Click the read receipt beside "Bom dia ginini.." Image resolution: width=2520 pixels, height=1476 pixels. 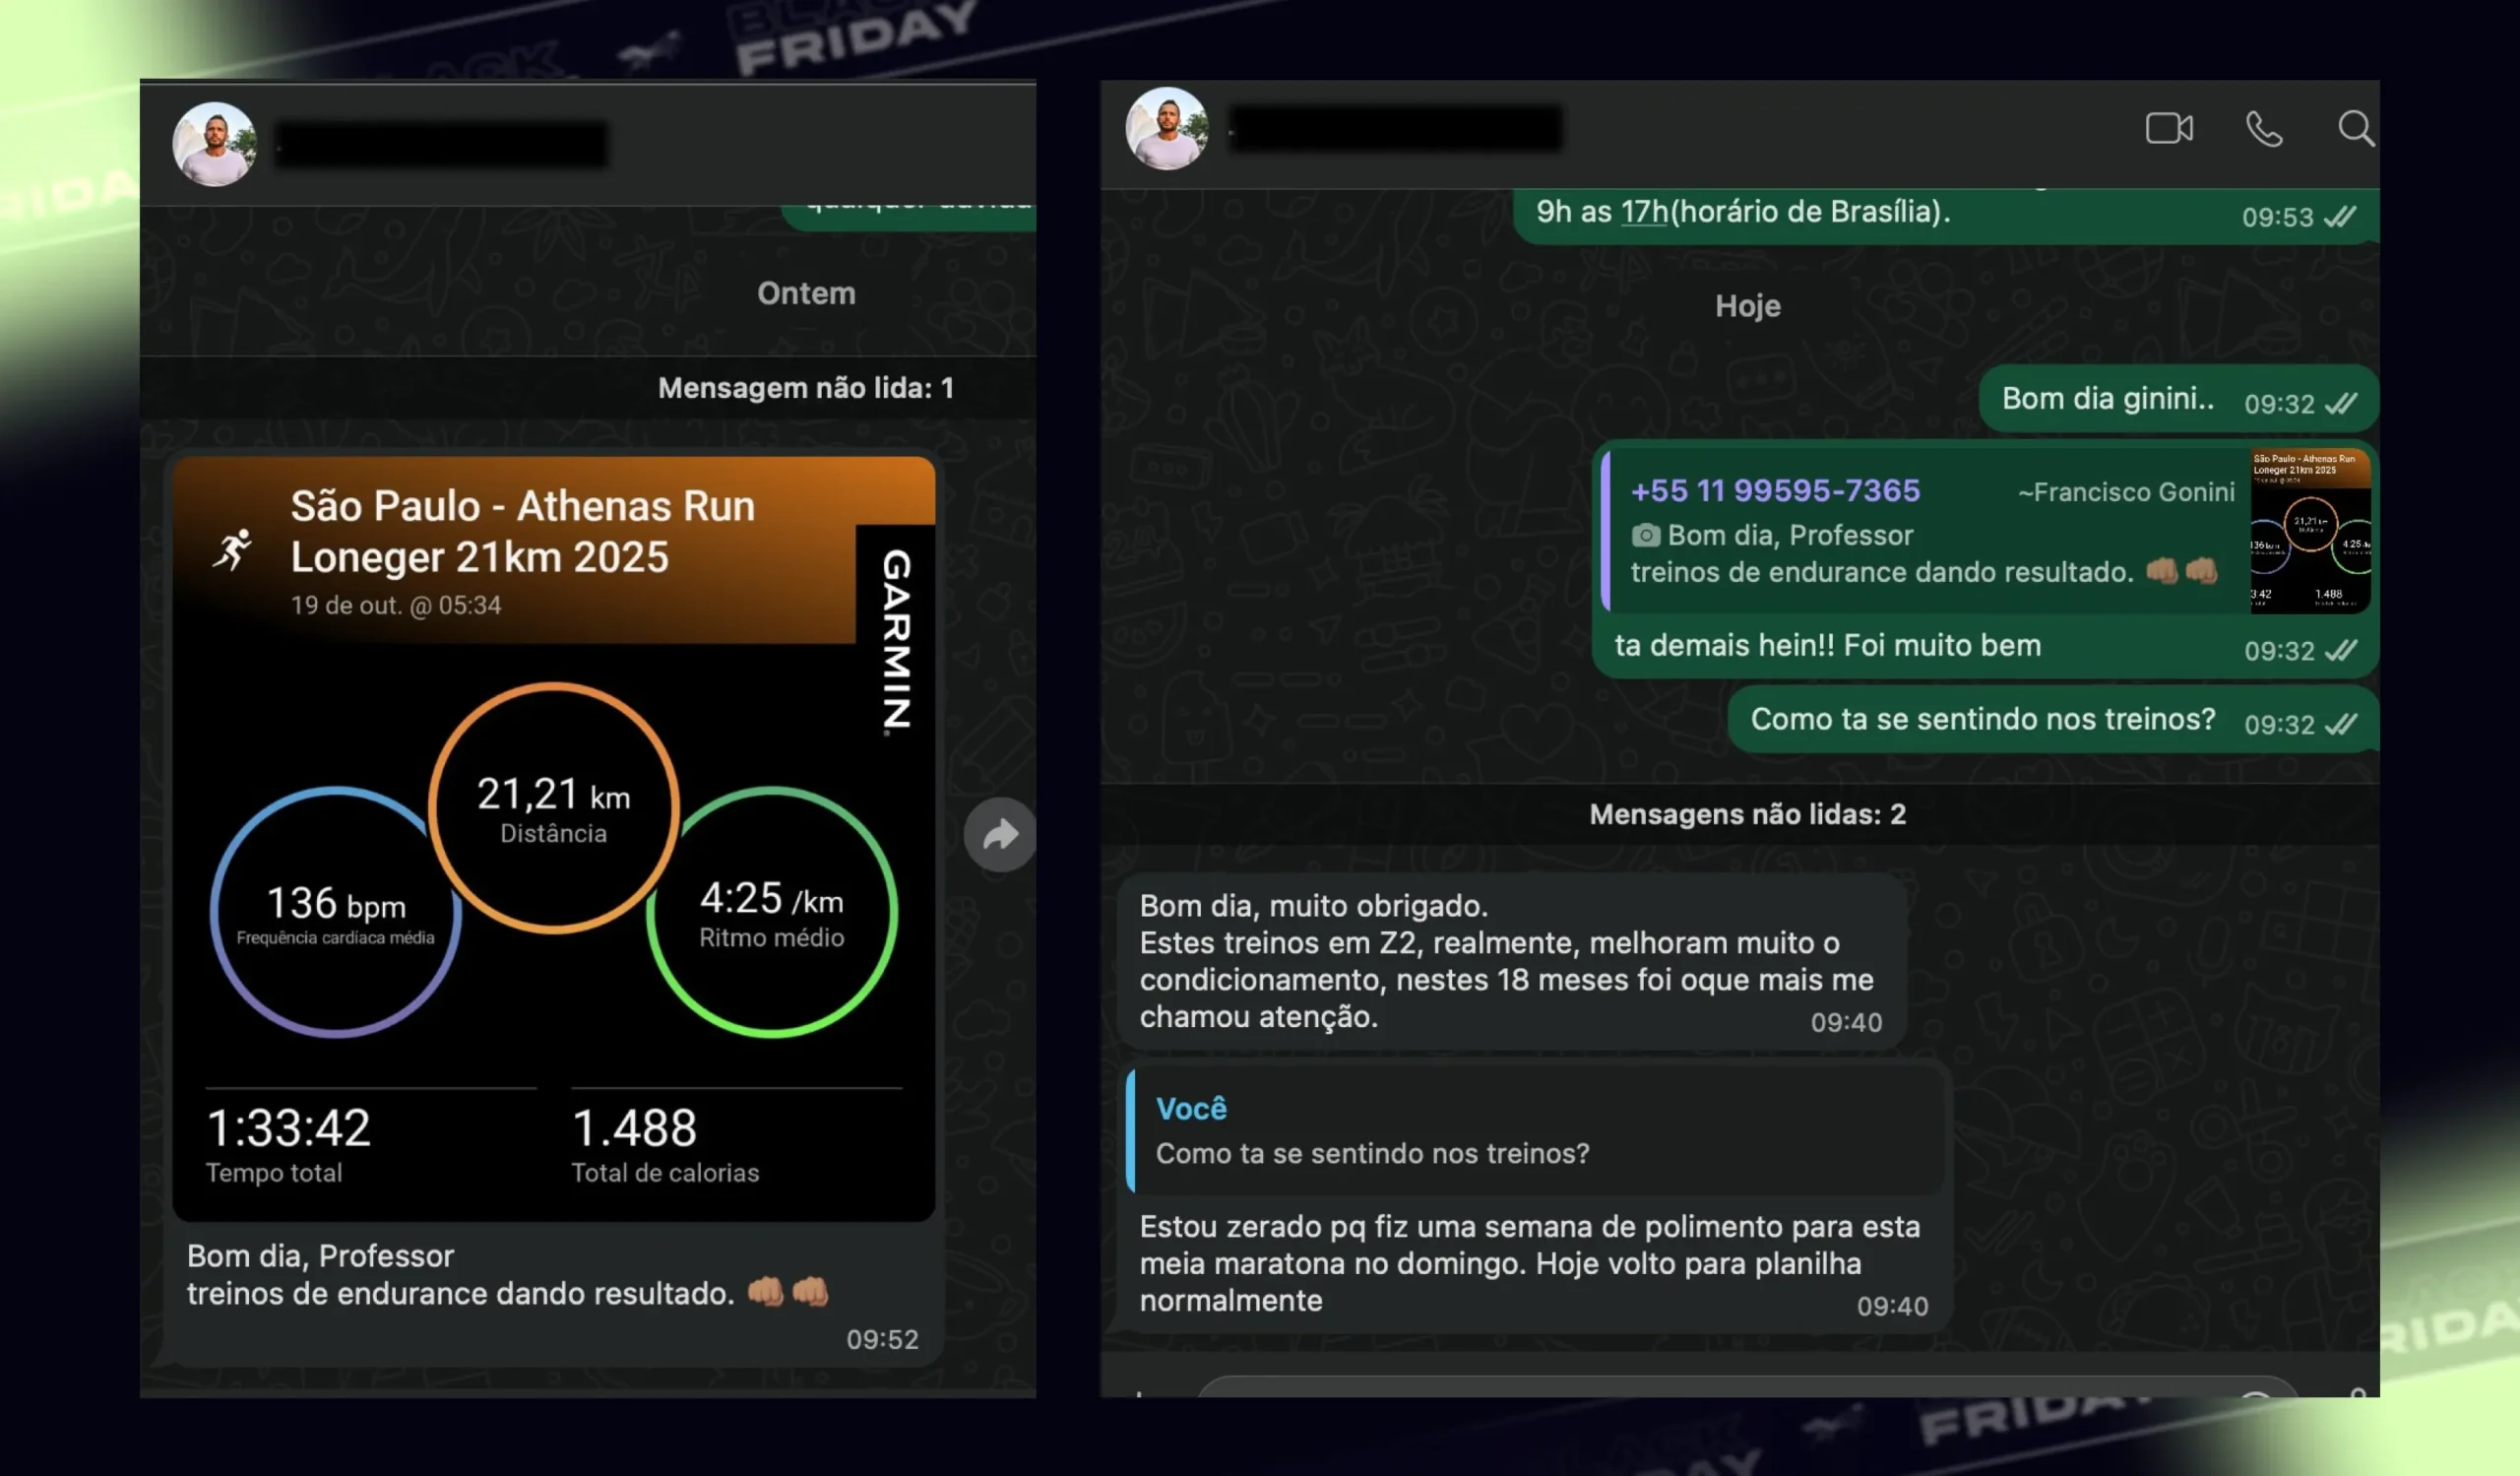coord(2340,403)
